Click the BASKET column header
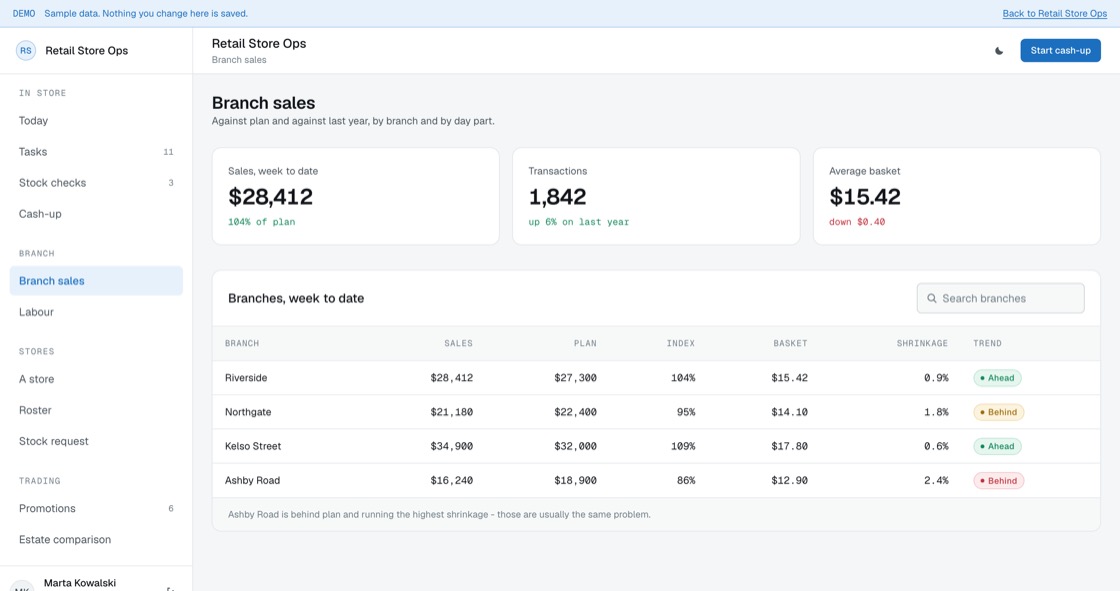 point(790,344)
